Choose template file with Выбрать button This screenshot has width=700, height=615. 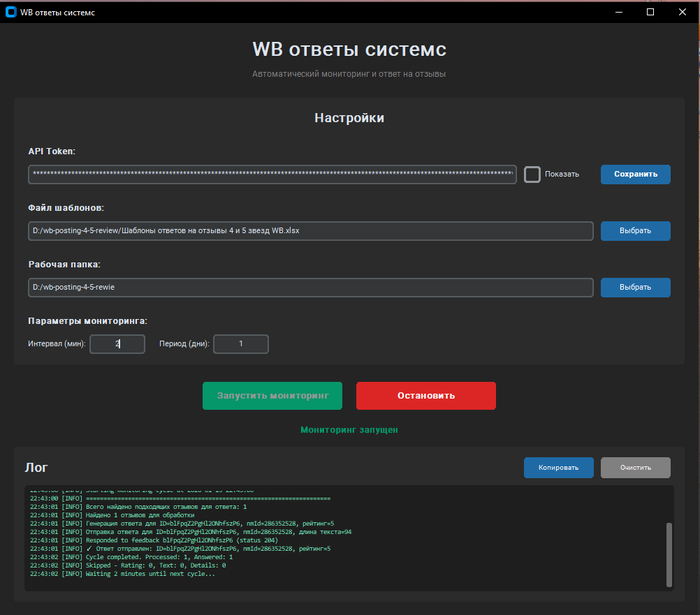coord(635,231)
